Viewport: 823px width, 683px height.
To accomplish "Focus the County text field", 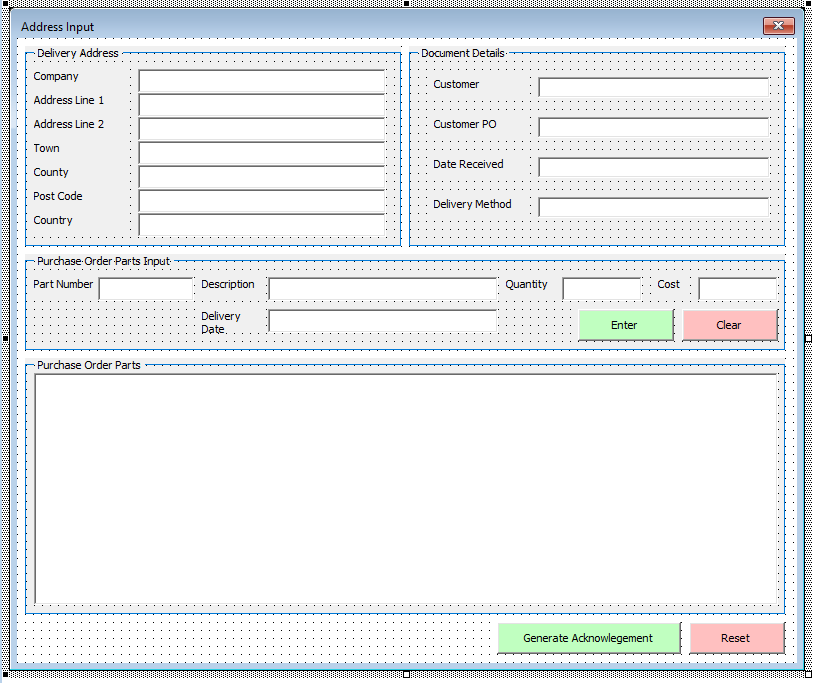I will coord(261,177).
